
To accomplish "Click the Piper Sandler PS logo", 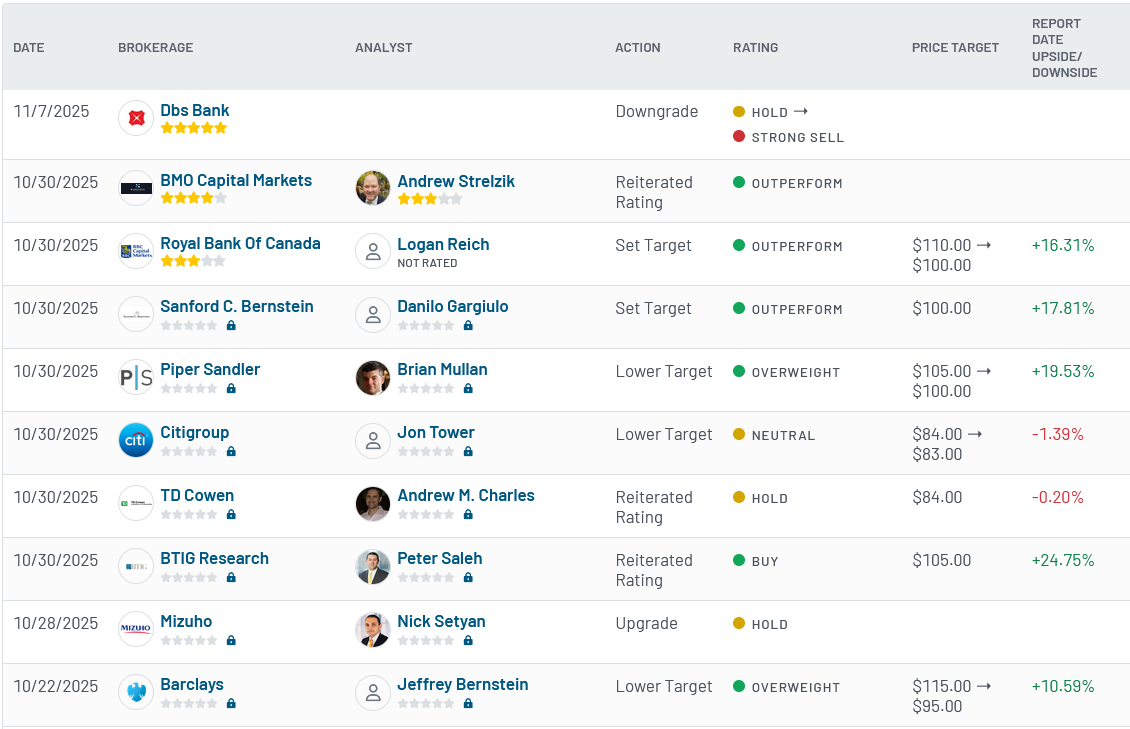I will [x=136, y=377].
